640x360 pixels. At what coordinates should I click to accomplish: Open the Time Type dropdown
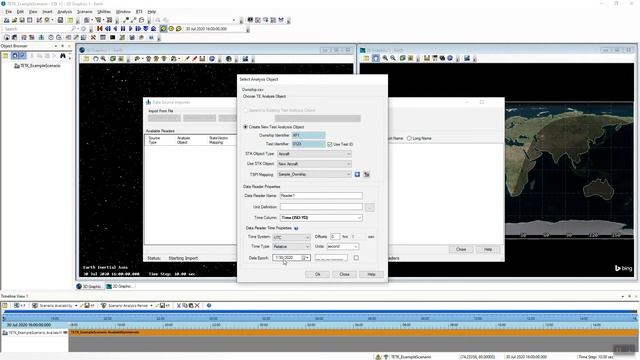coord(291,247)
